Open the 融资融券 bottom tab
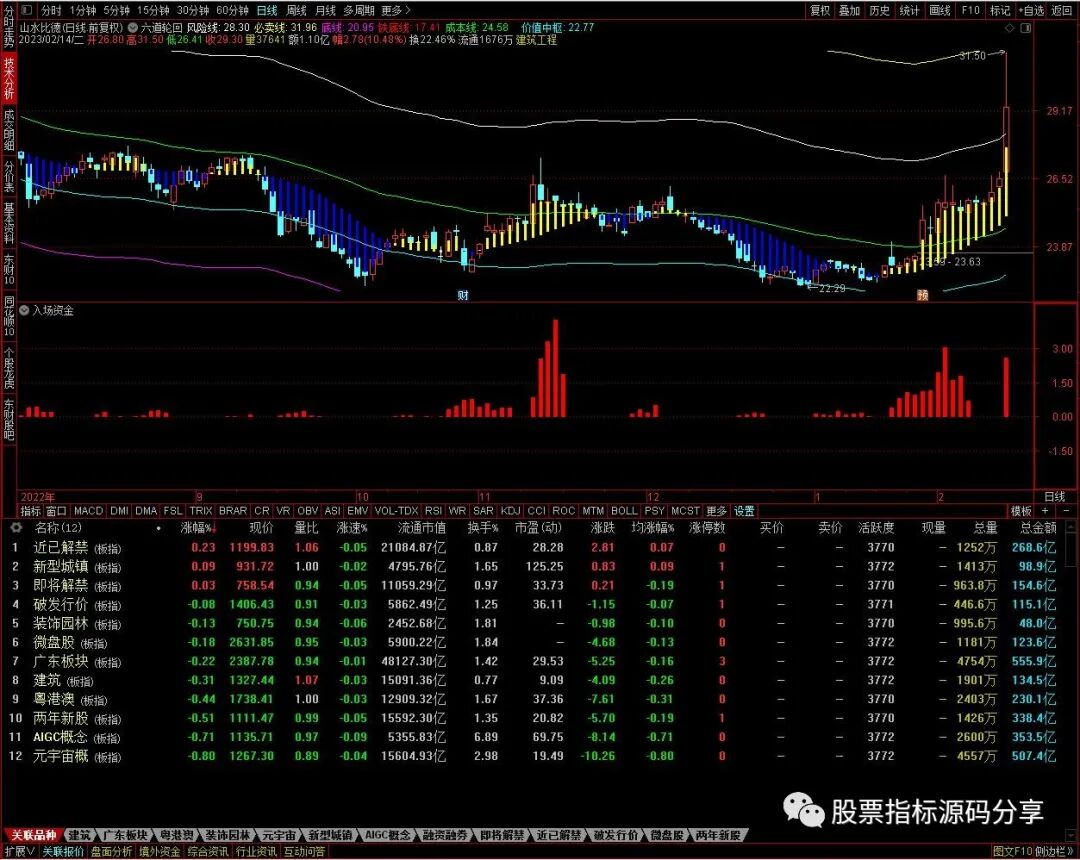 (x=445, y=835)
